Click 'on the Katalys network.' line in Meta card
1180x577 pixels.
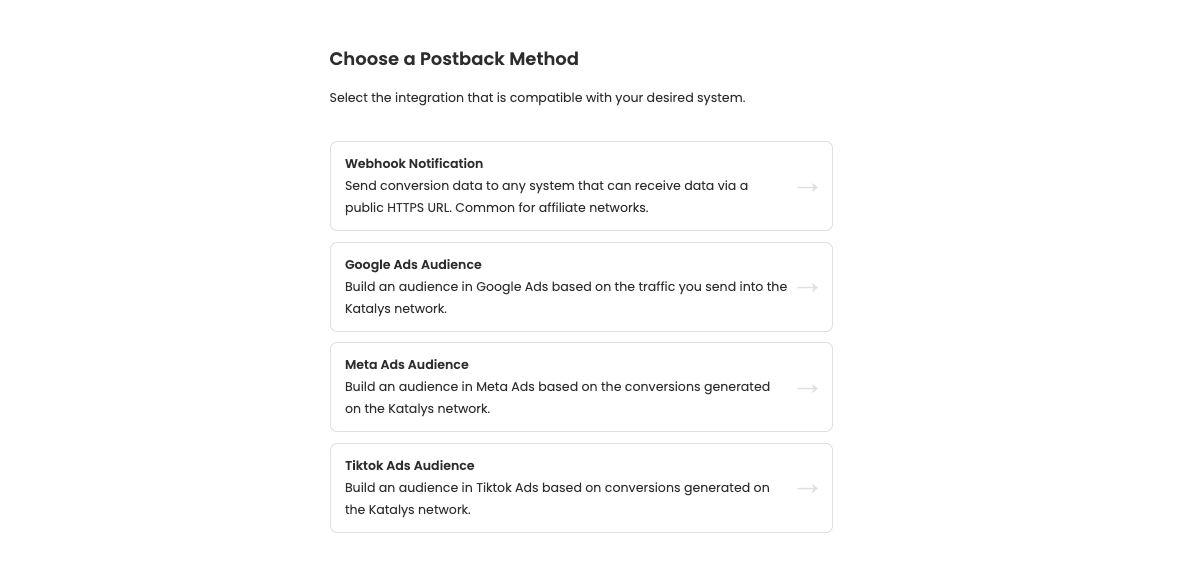(x=417, y=409)
